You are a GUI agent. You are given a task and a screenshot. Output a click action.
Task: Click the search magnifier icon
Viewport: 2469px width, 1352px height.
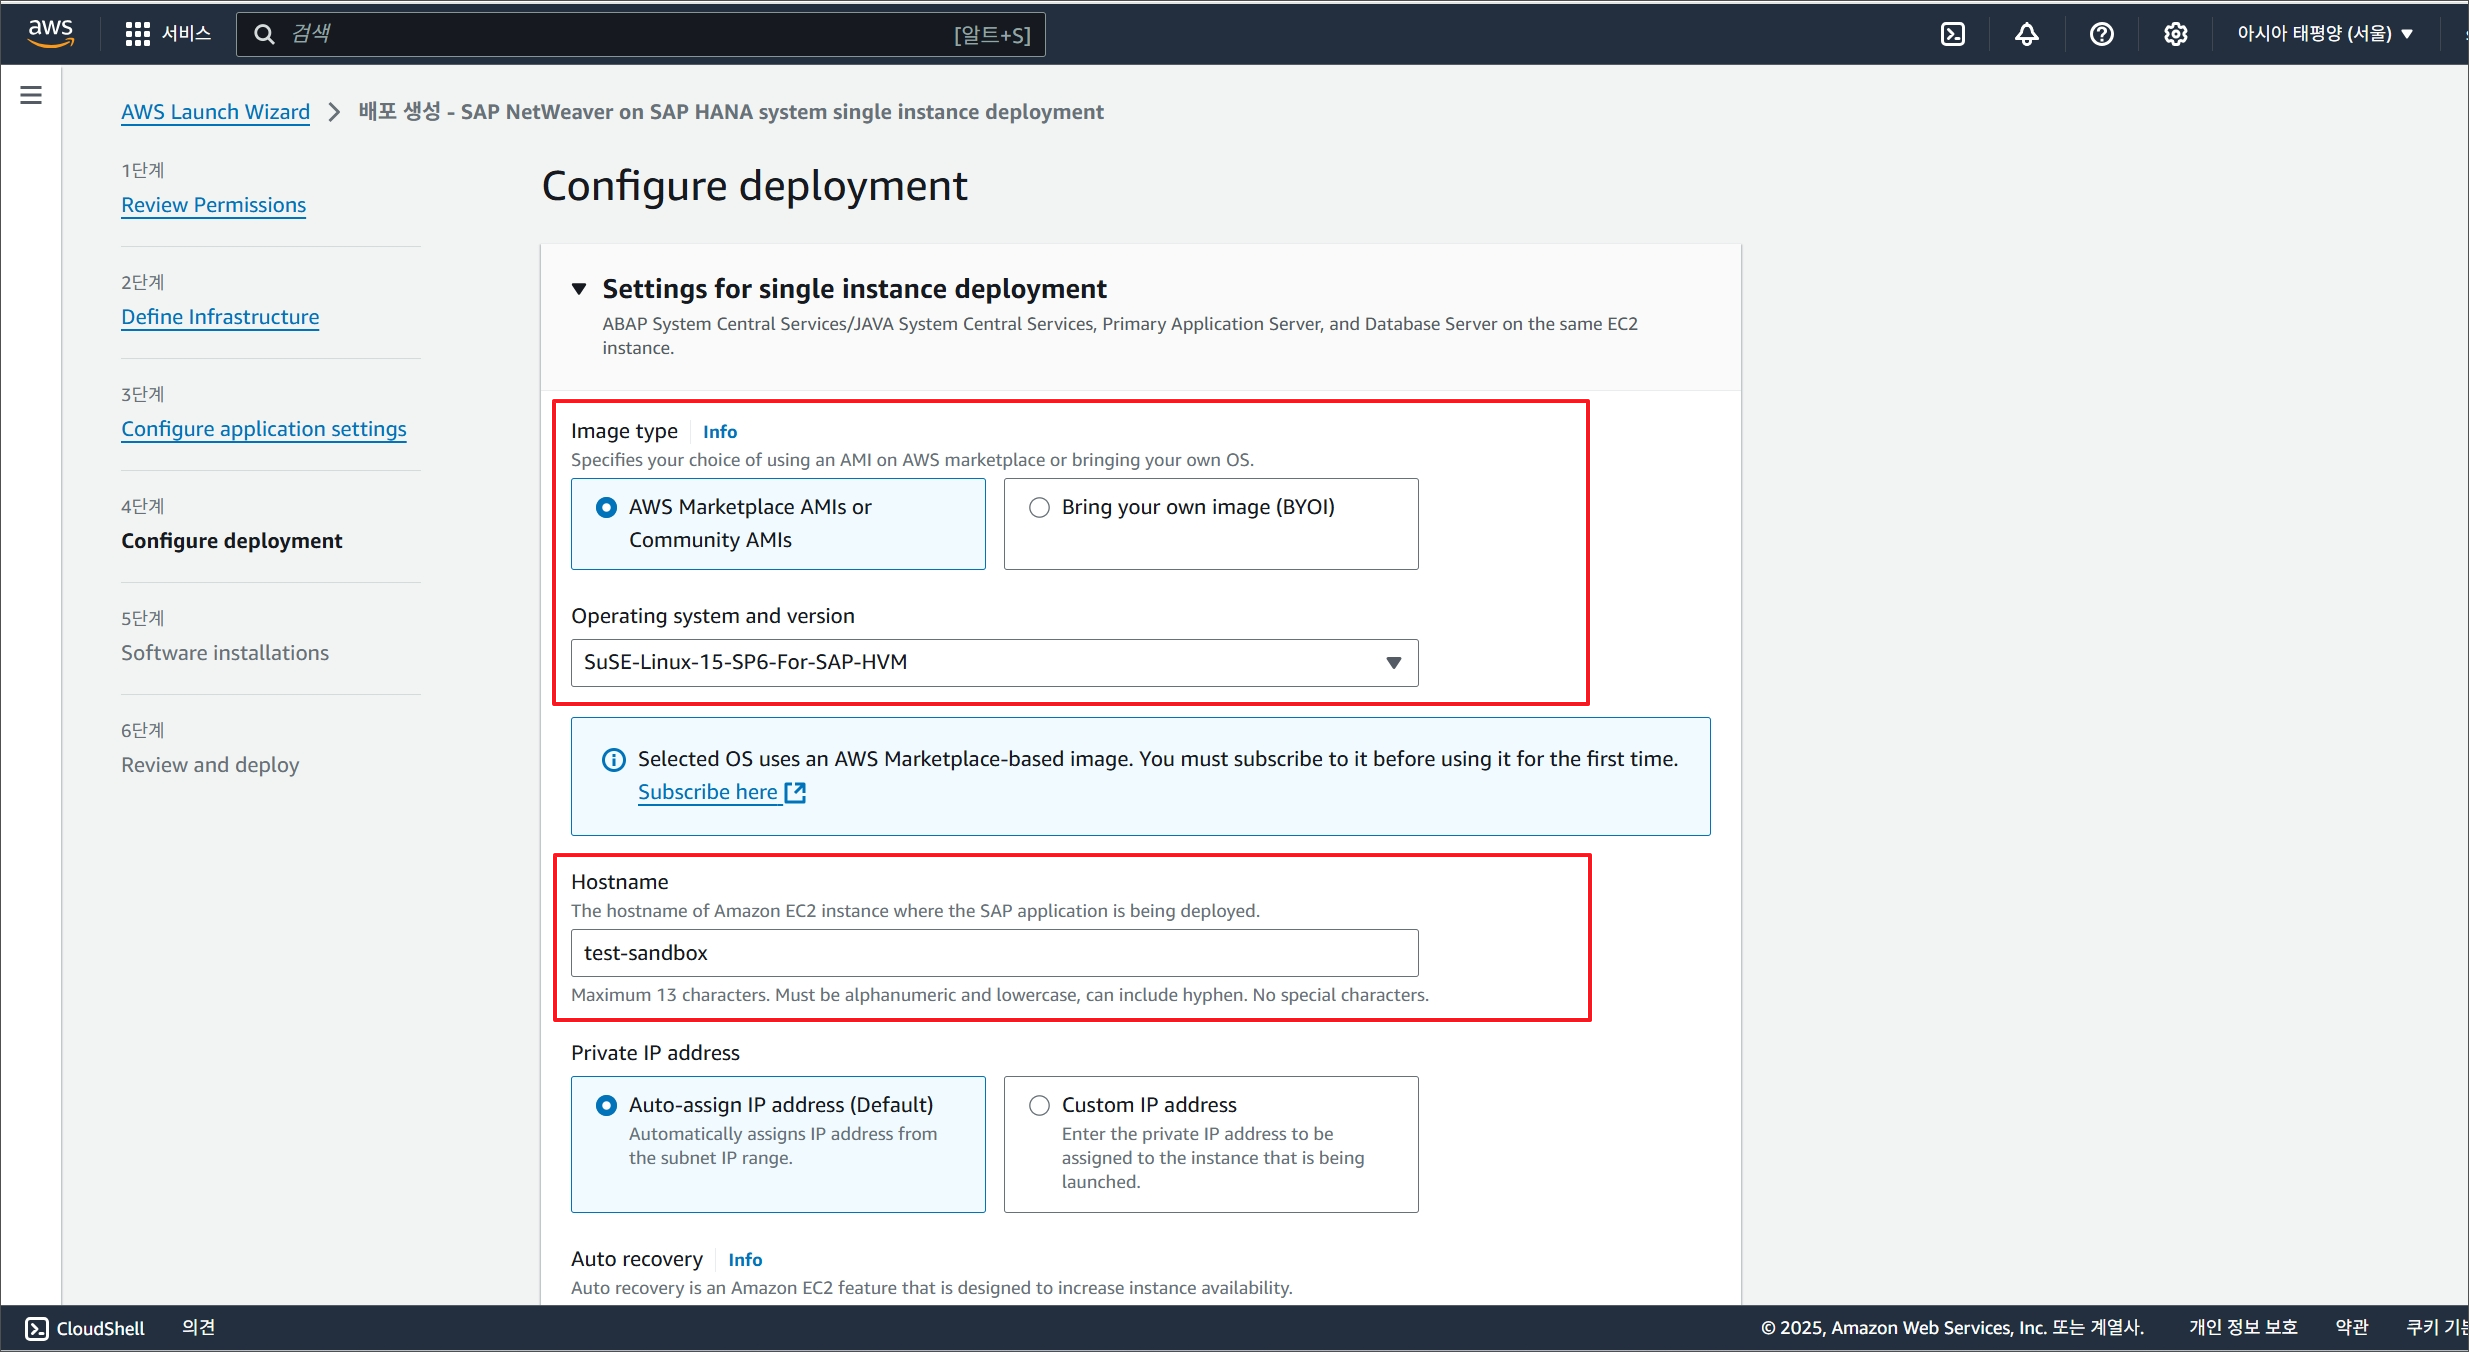point(264,34)
